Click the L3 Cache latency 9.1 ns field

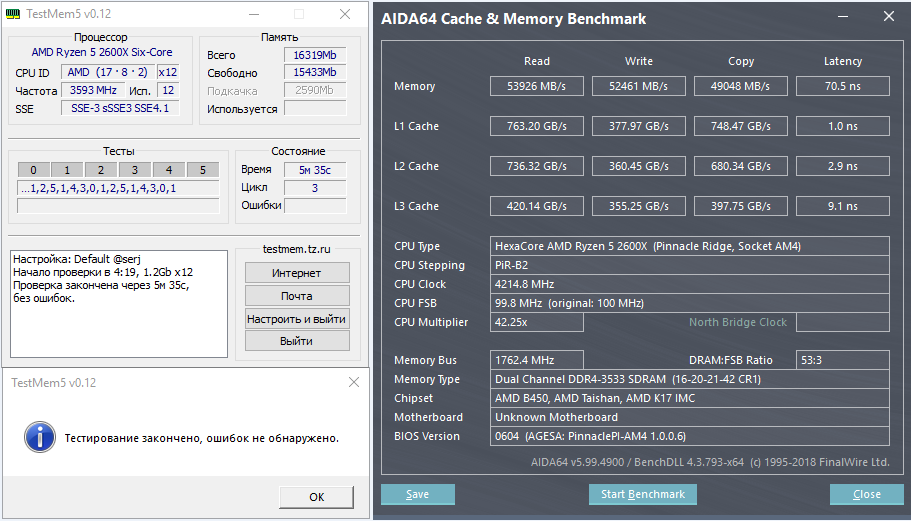click(x=842, y=207)
